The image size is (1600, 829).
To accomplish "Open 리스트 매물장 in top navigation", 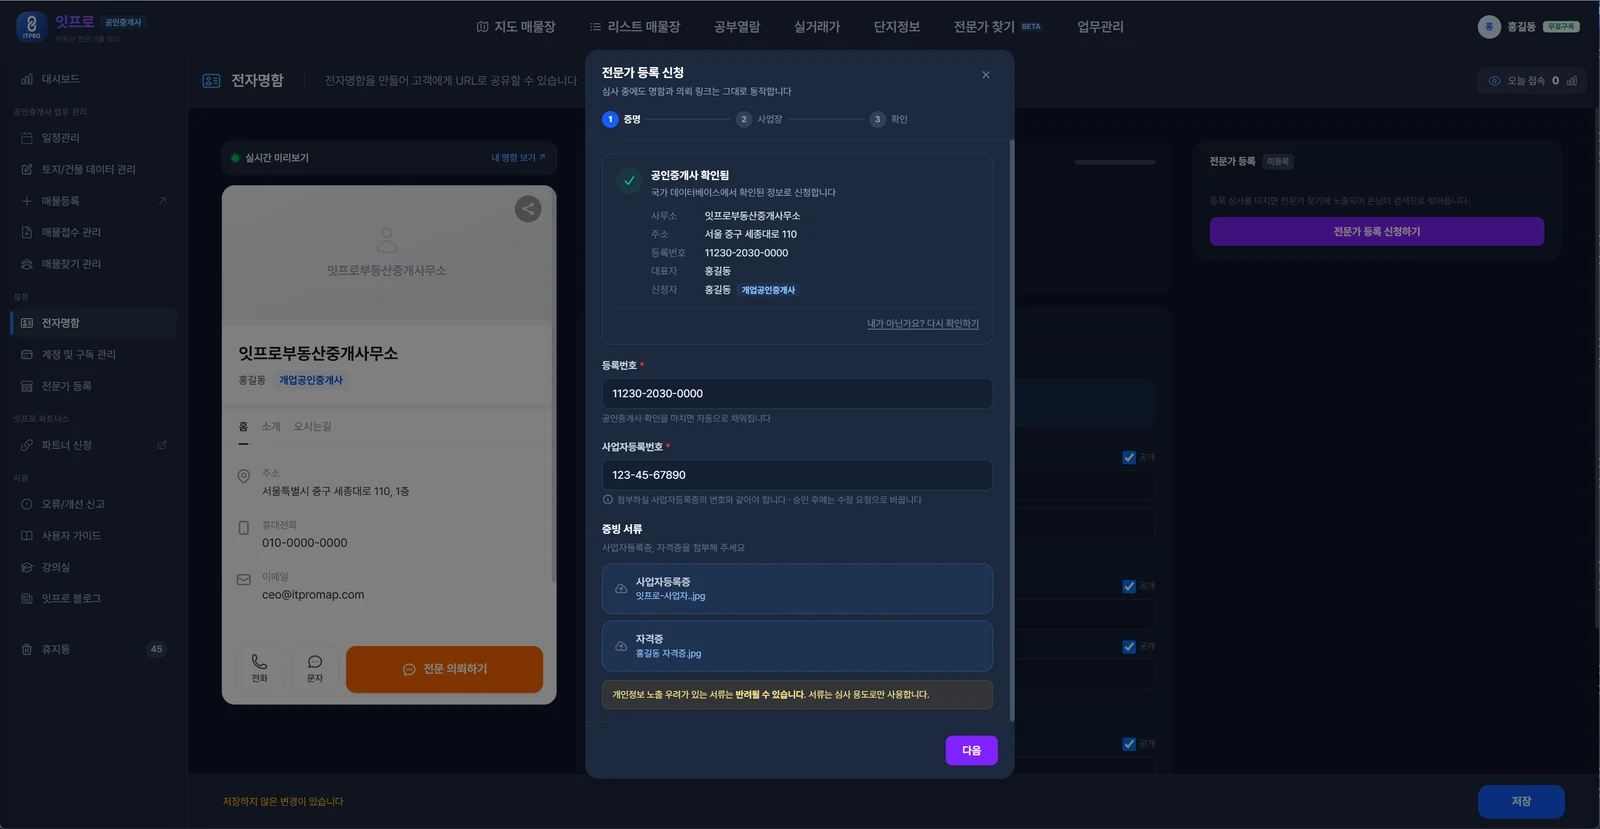I will click(635, 27).
